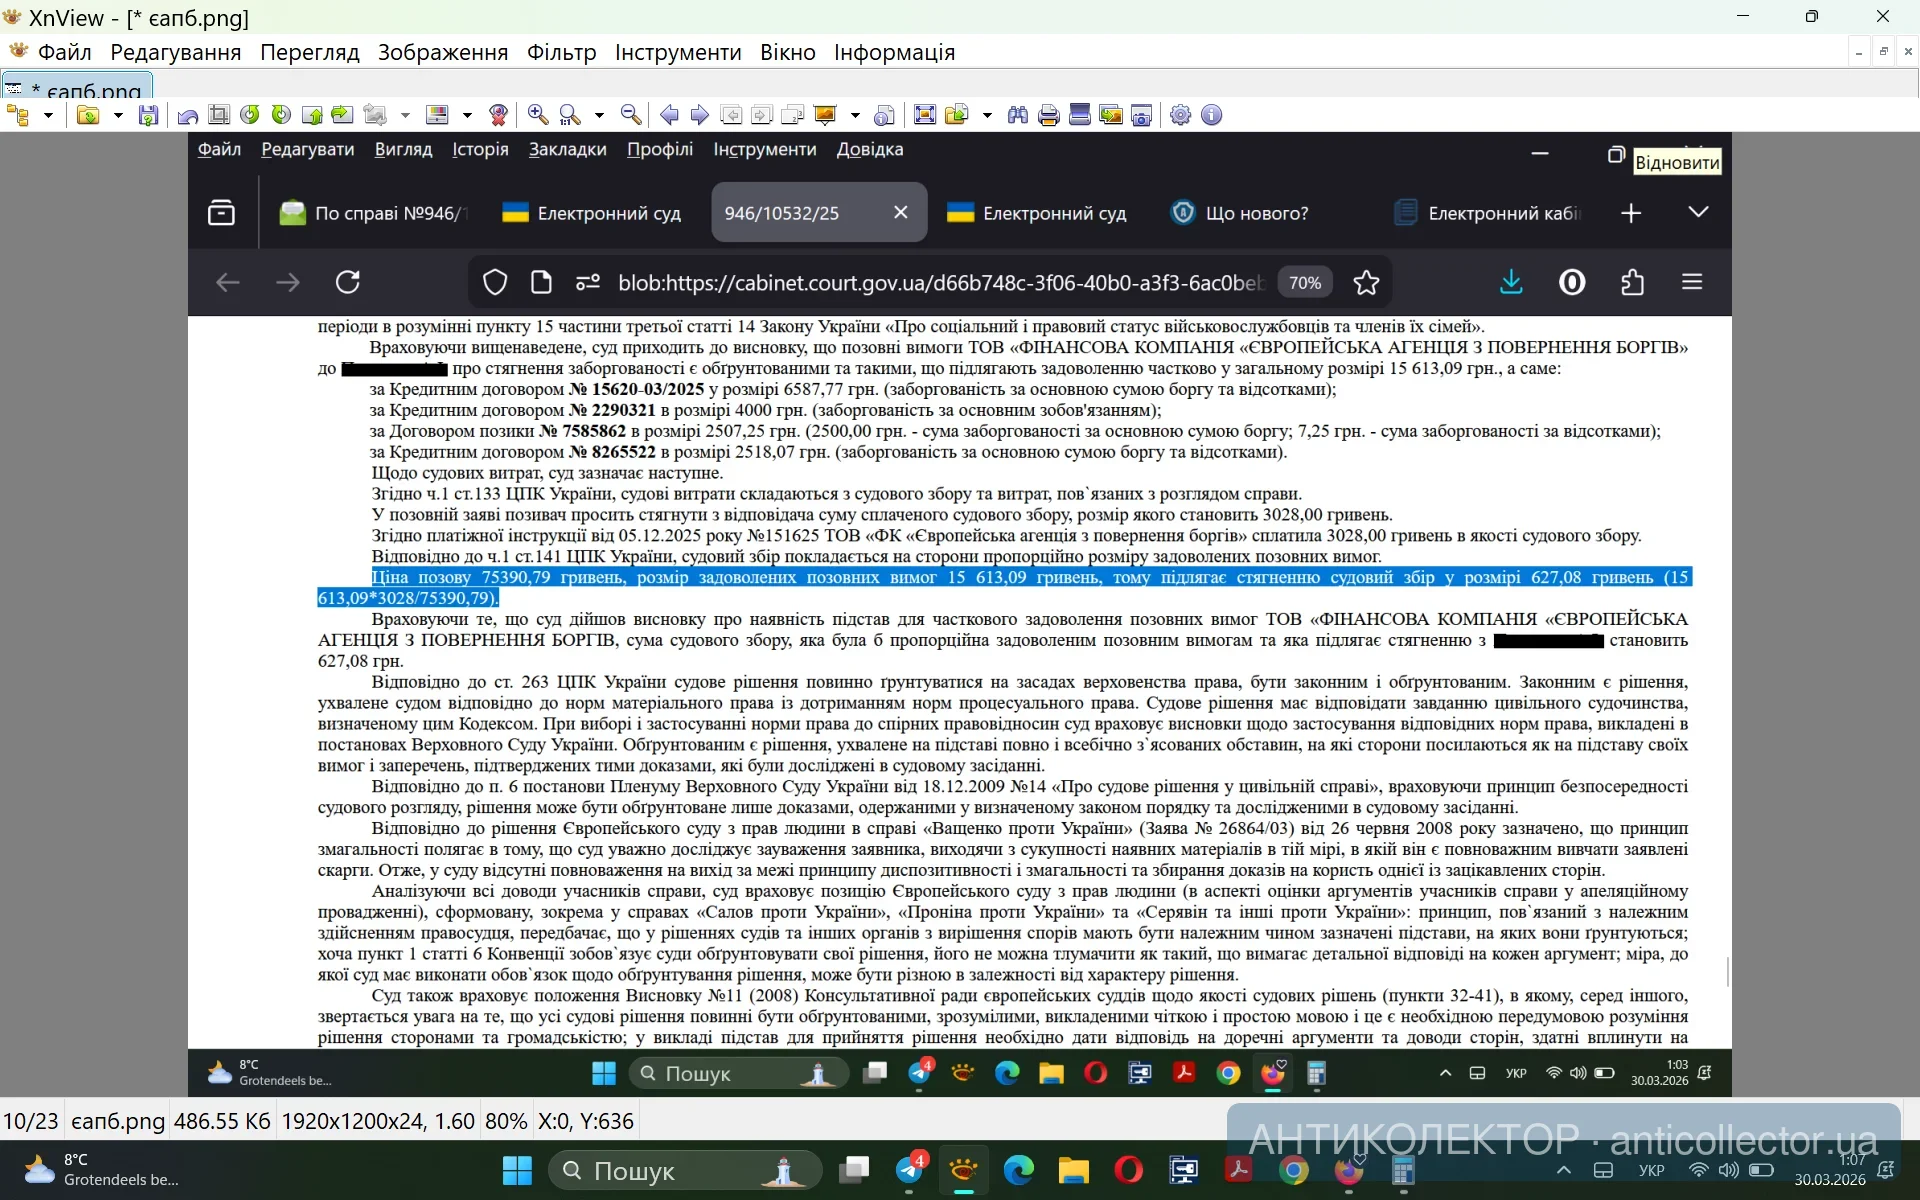Open XnView settings gear
Image resolution: width=1920 pixels, height=1200 pixels.
coord(1180,115)
